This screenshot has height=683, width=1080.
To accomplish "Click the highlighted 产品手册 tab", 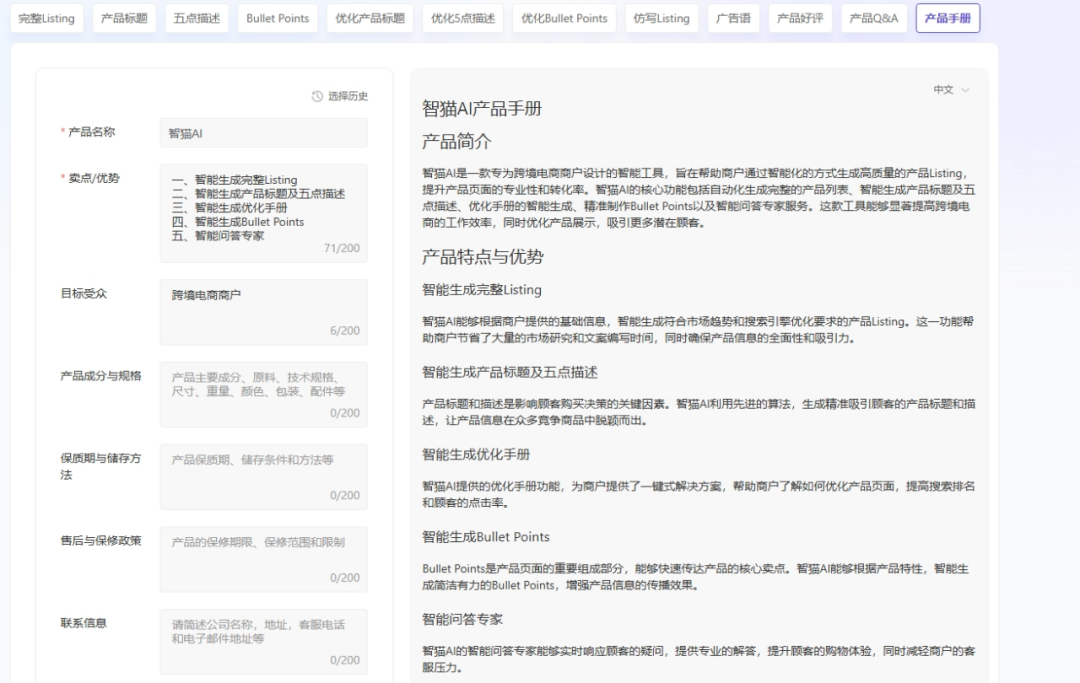I will coord(946,17).
